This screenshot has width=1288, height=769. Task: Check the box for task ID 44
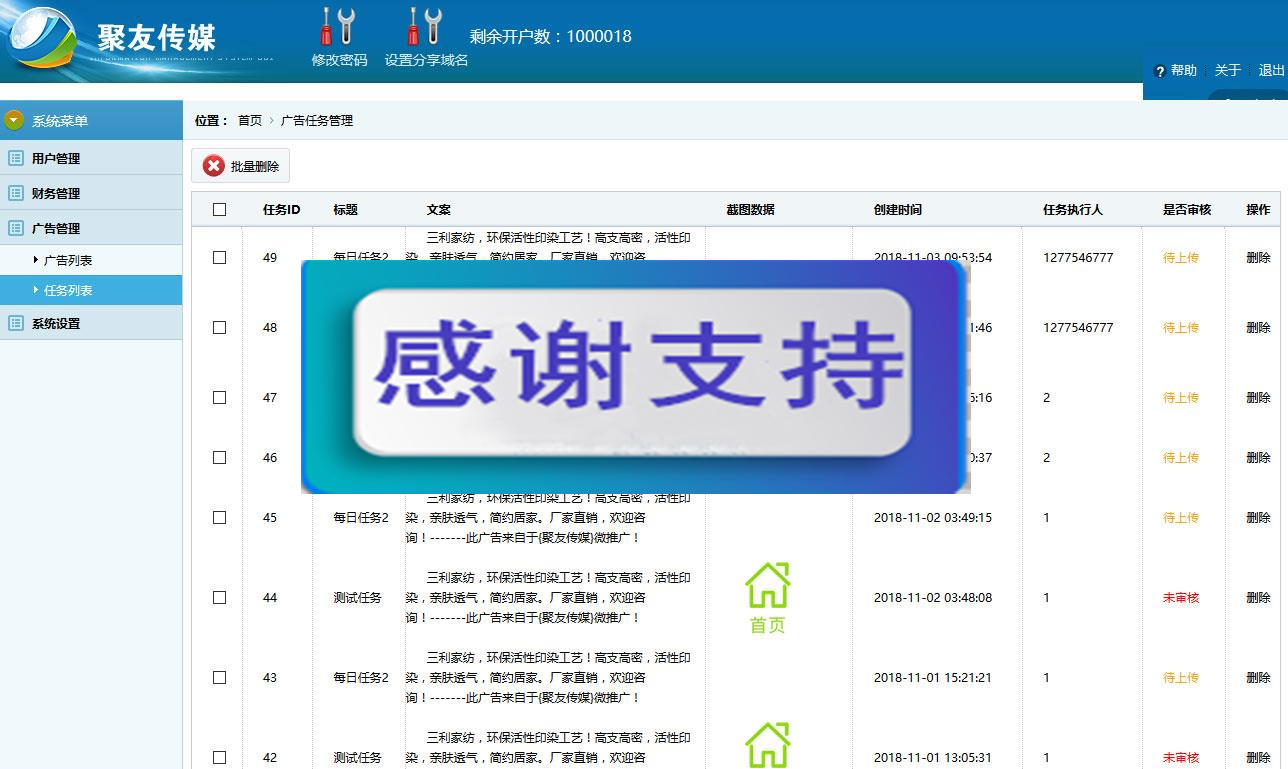(220, 597)
